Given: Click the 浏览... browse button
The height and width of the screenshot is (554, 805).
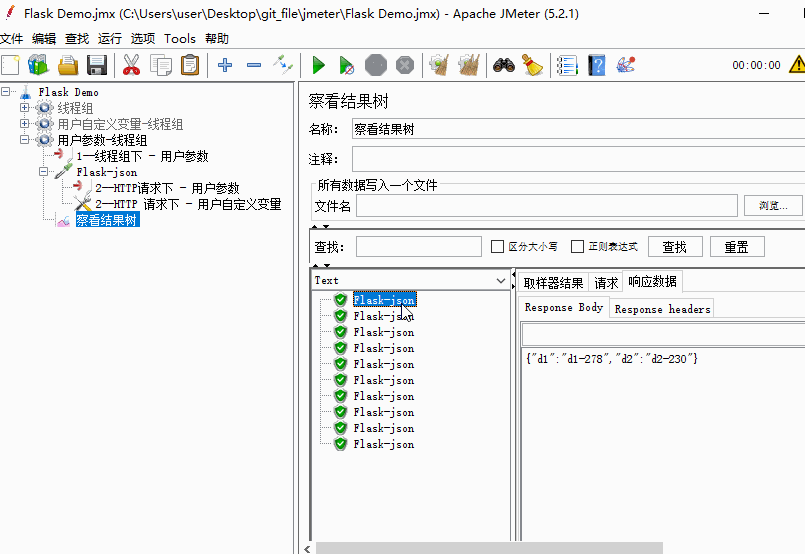Looking at the screenshot, I should [773, 206].
